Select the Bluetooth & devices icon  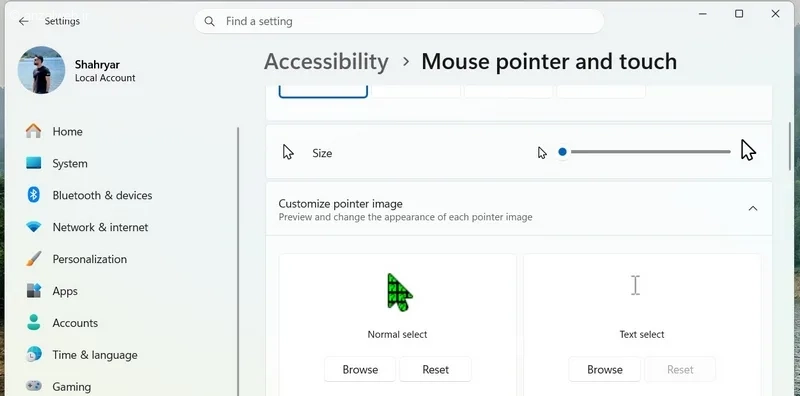tap(34, 195)
